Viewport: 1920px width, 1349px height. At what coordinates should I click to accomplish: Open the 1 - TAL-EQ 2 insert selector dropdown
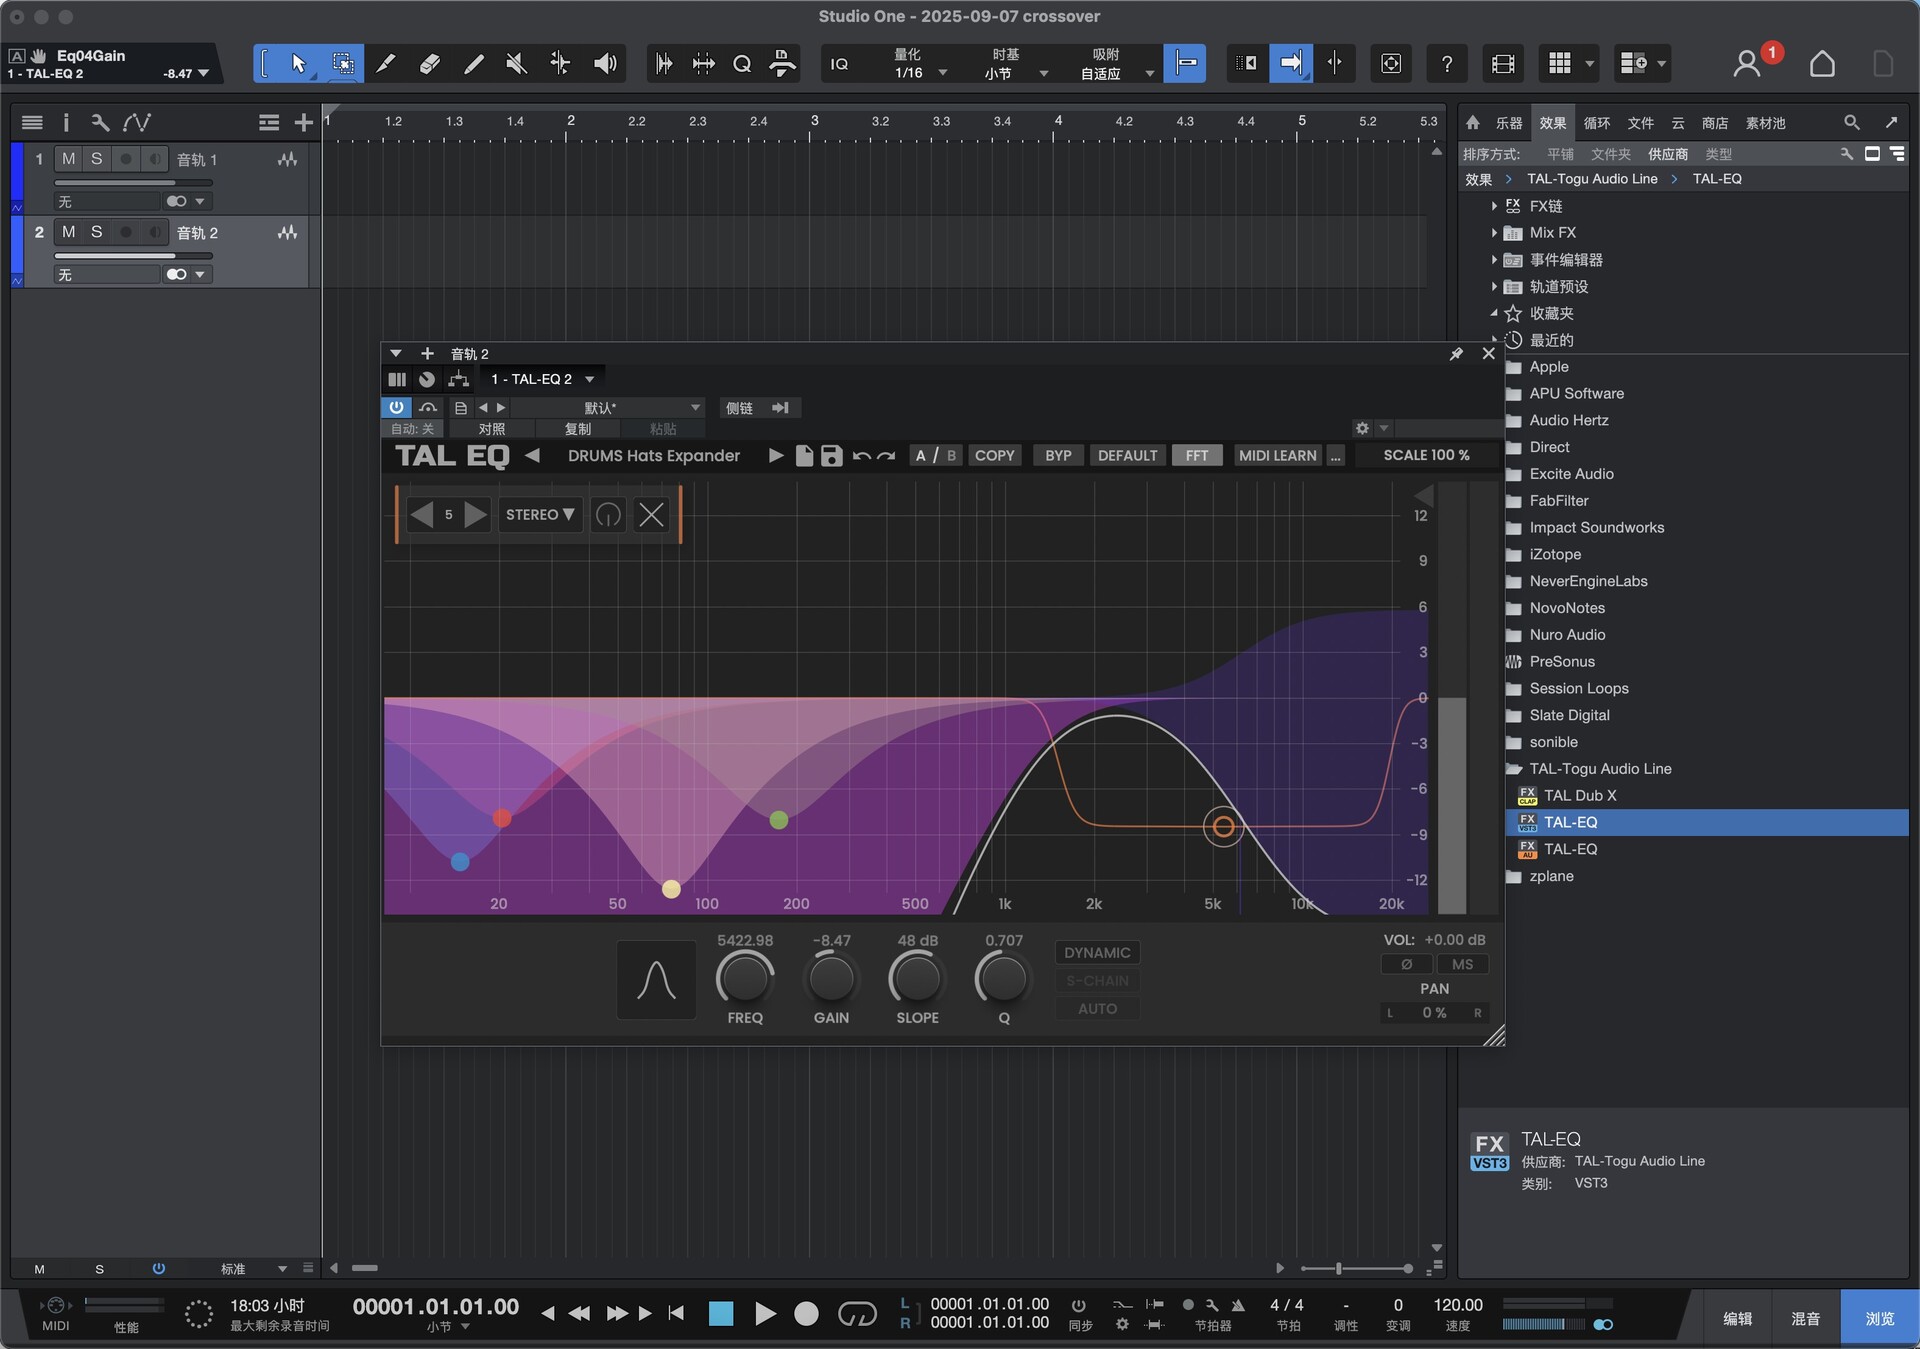pos(541,379)
